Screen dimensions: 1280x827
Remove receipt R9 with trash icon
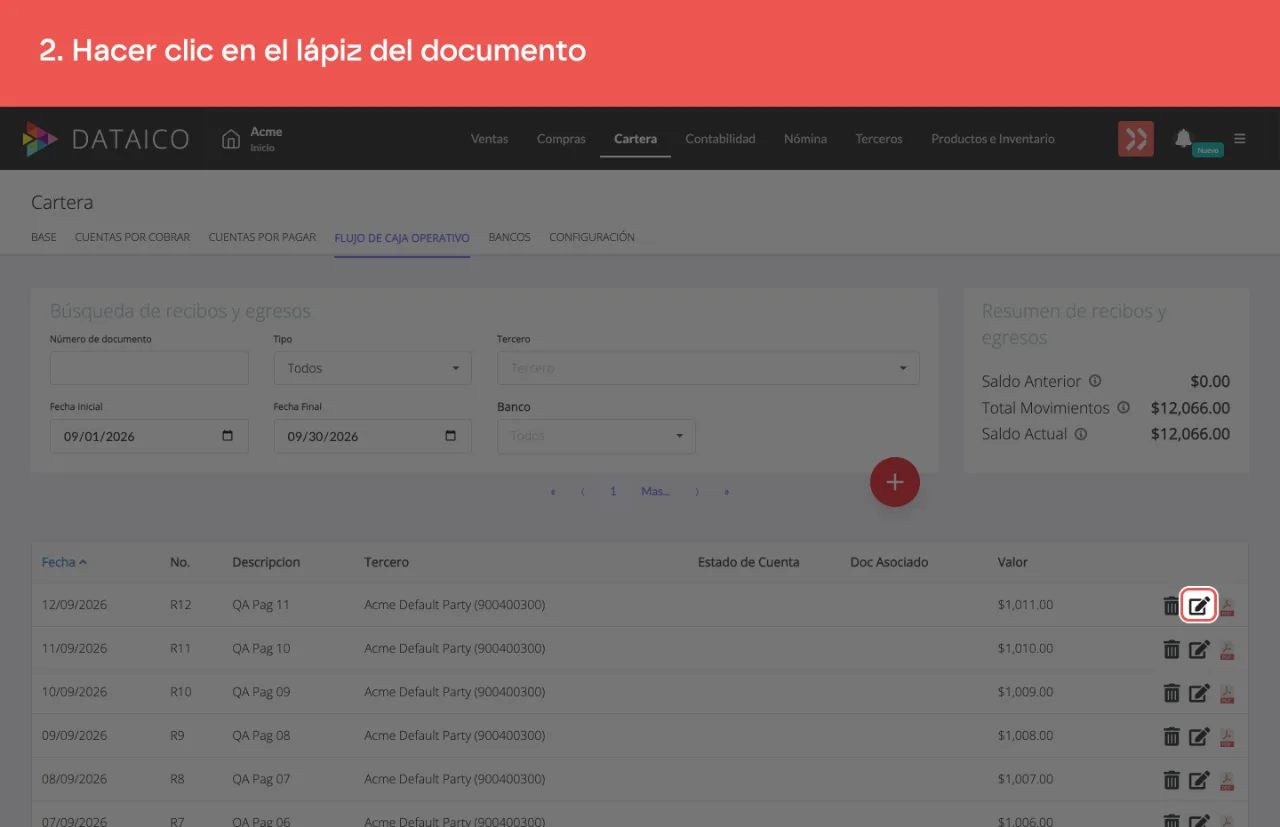[1171, 736]
